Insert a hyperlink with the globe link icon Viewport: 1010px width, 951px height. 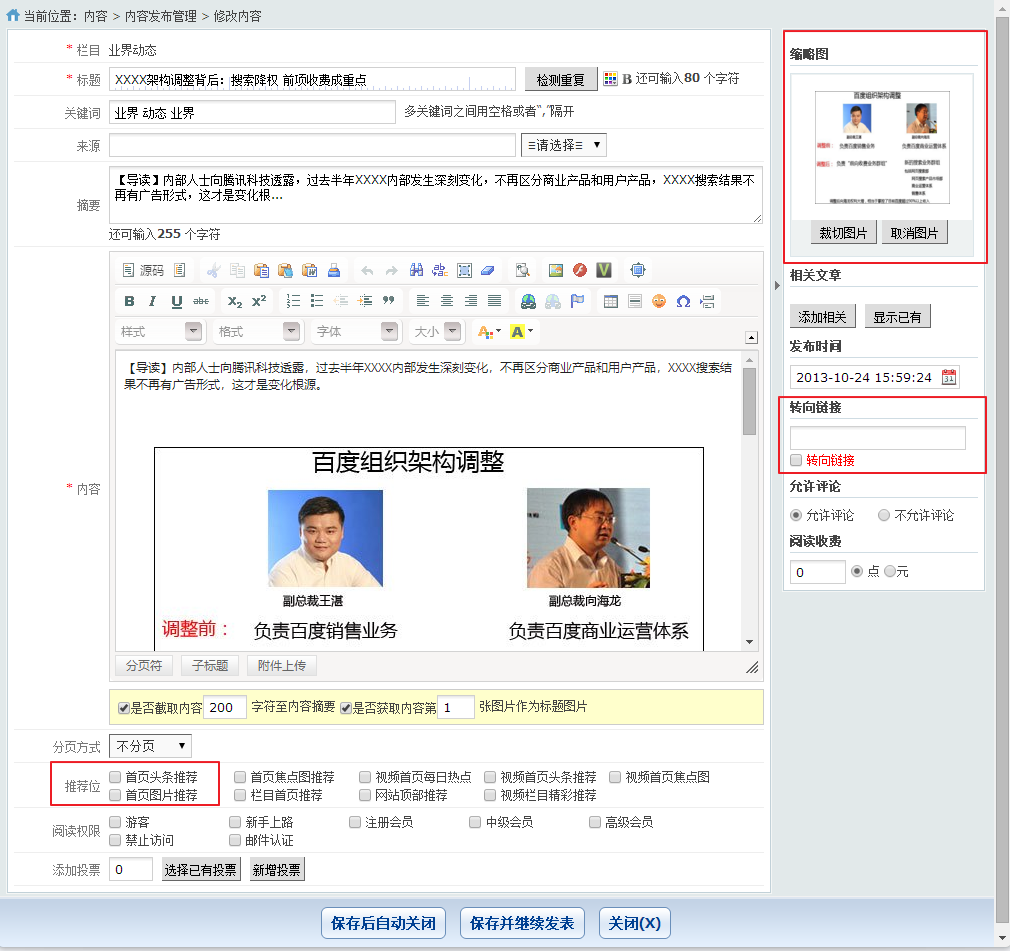(x=528, y=301)
